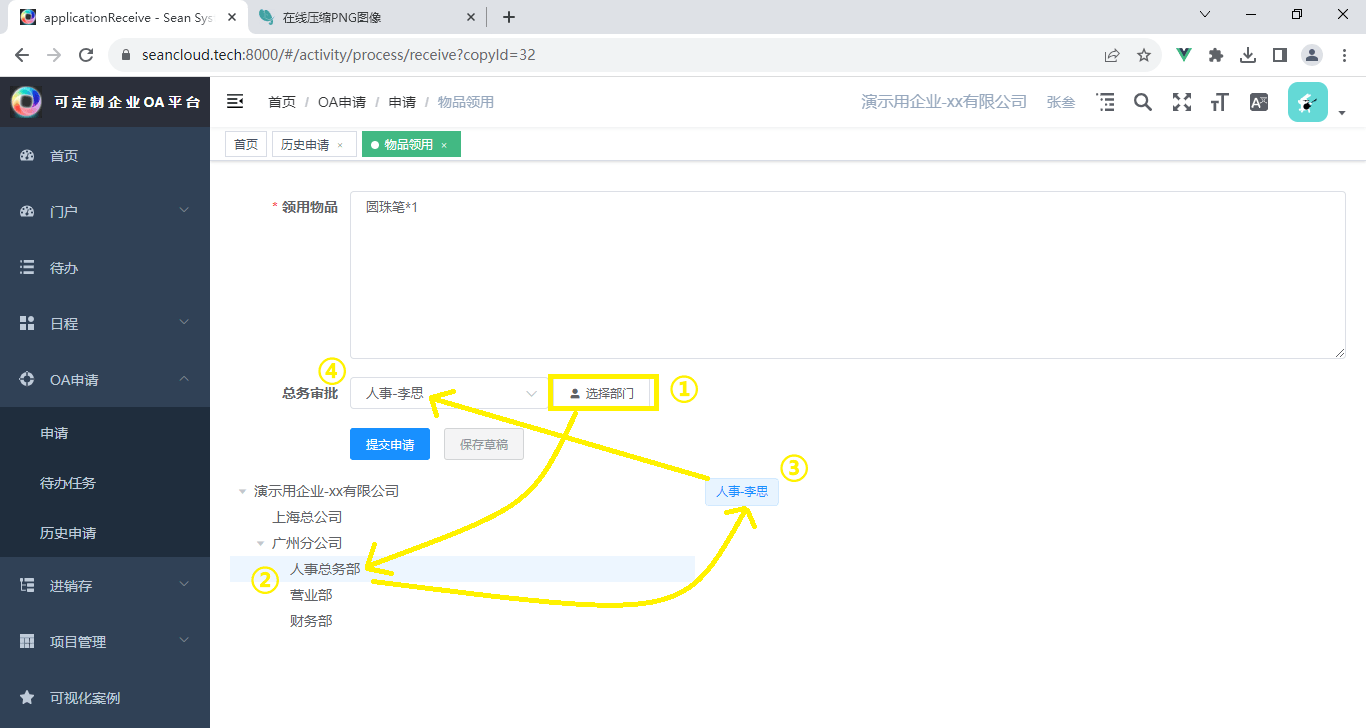The width and height of the screenshot is (1366, 728).
Task: Click the OA platform logo
Action: pos(26,101)
